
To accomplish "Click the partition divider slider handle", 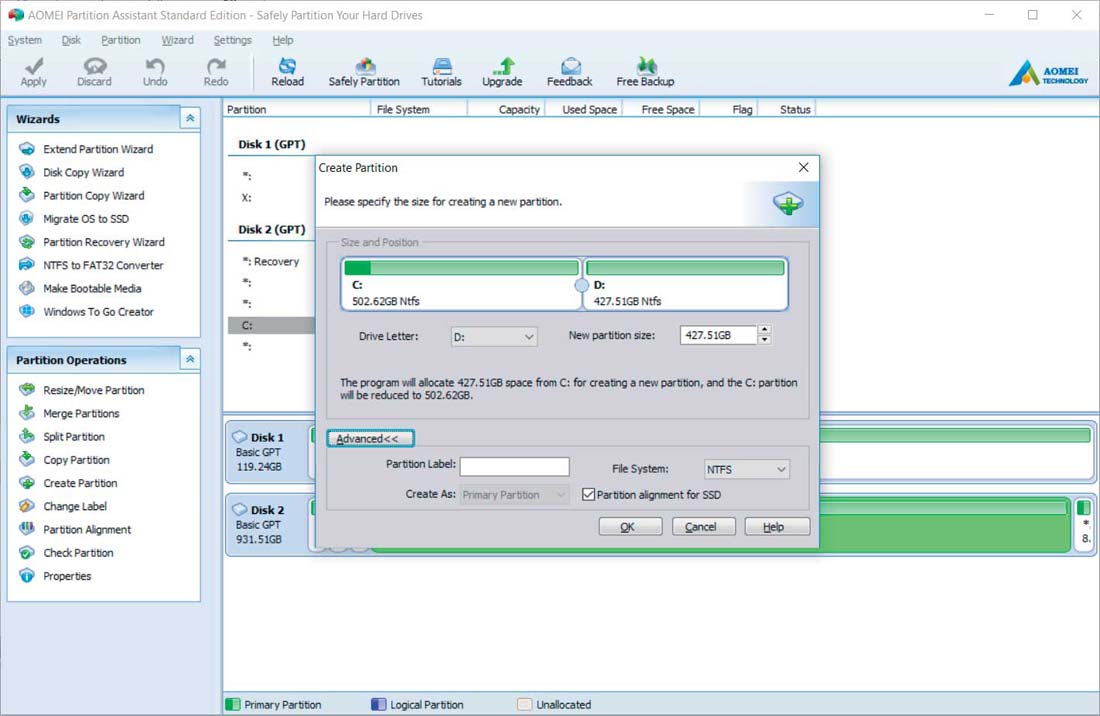I will (582, 285).
